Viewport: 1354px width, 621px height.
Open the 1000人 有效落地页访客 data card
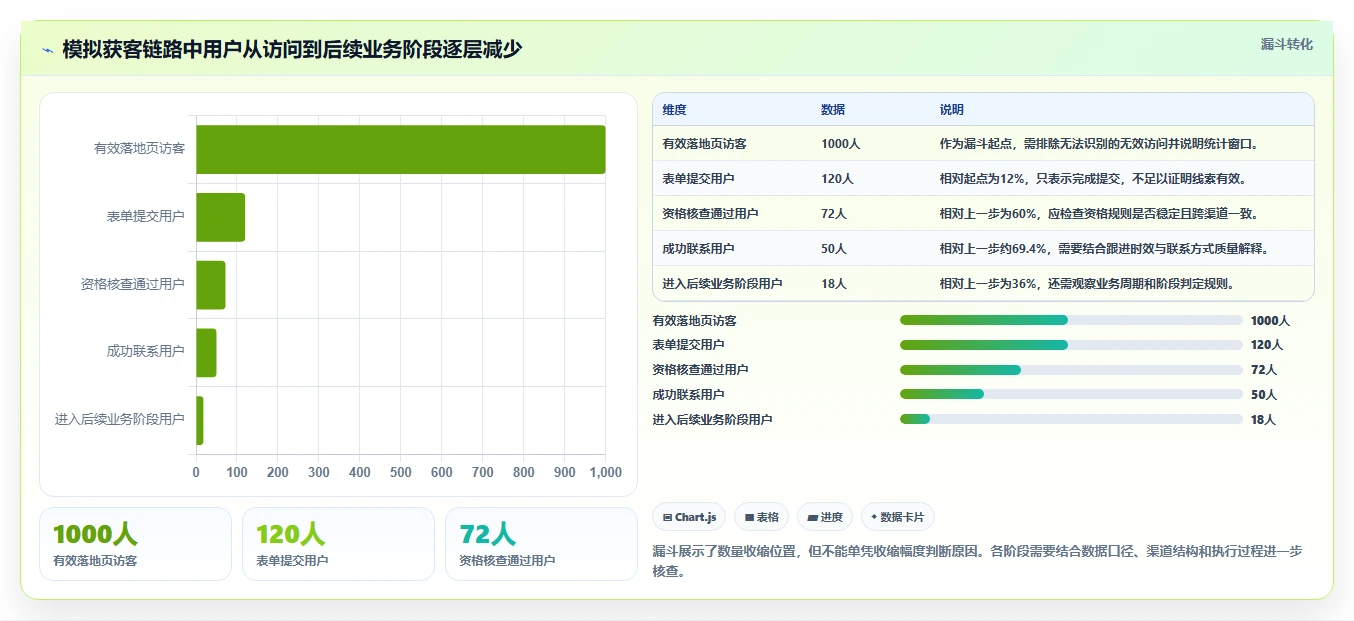(x=135, y=544)
